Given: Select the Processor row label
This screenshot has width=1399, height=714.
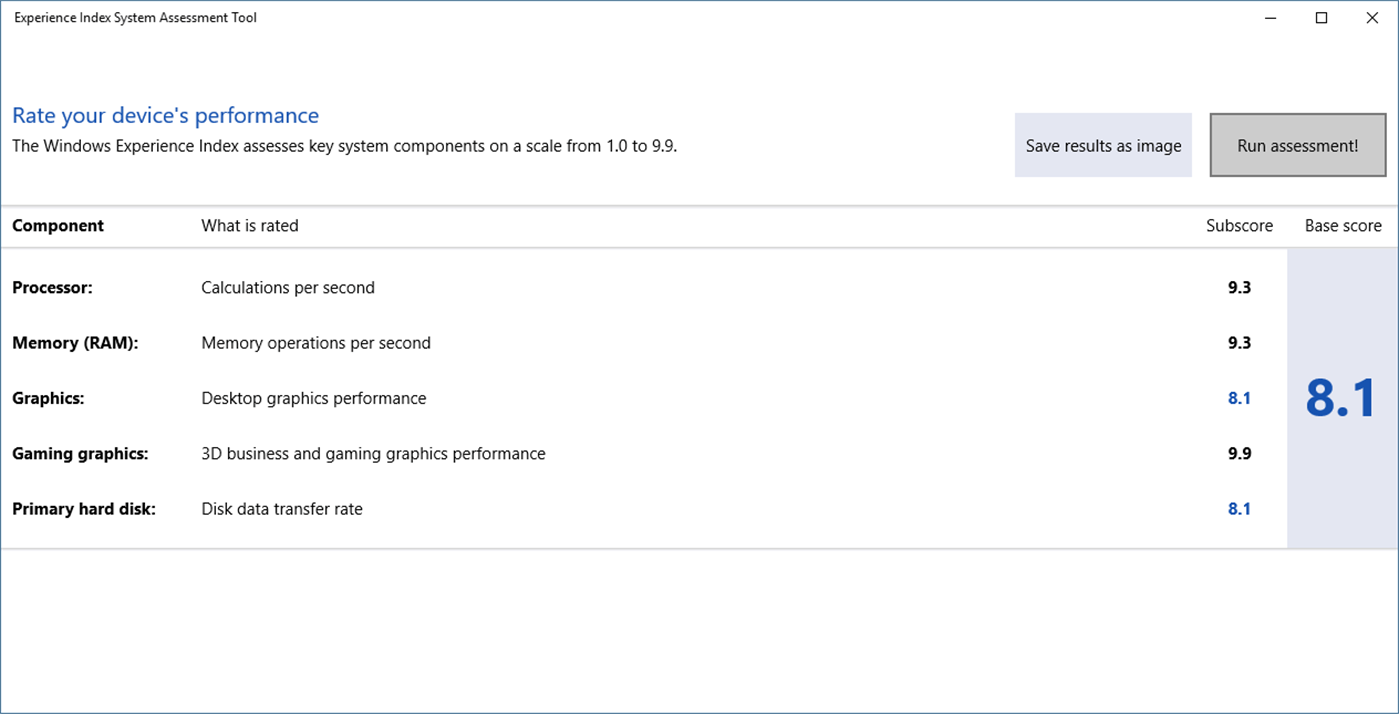Looking at the screenshot, I should [x=52, y=288].
